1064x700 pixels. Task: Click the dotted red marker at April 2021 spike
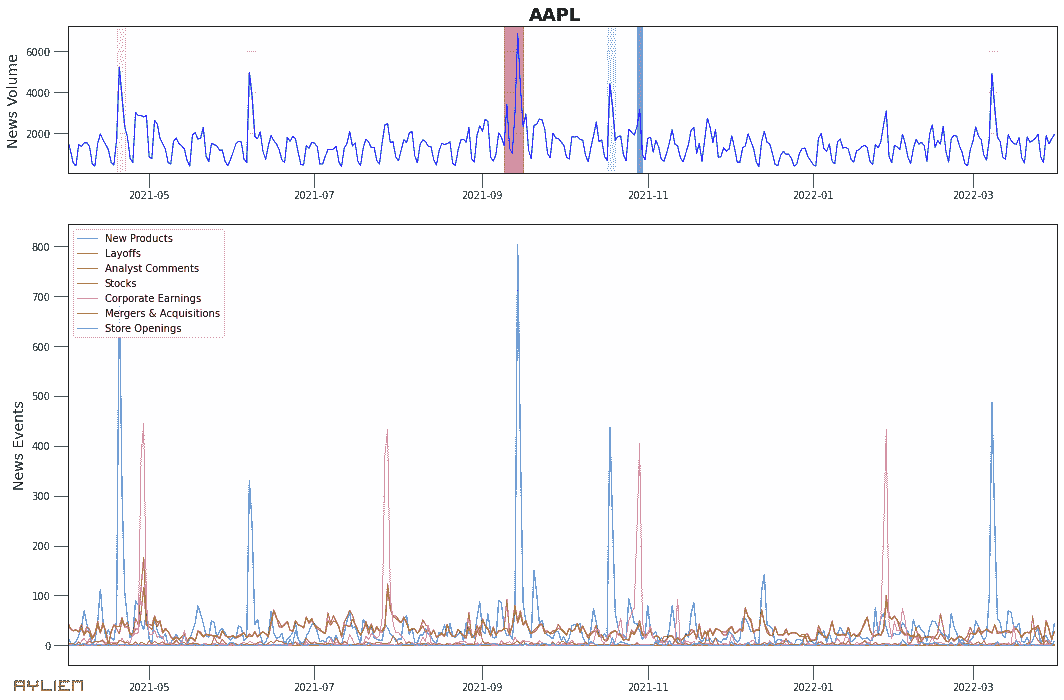point(121,100)
